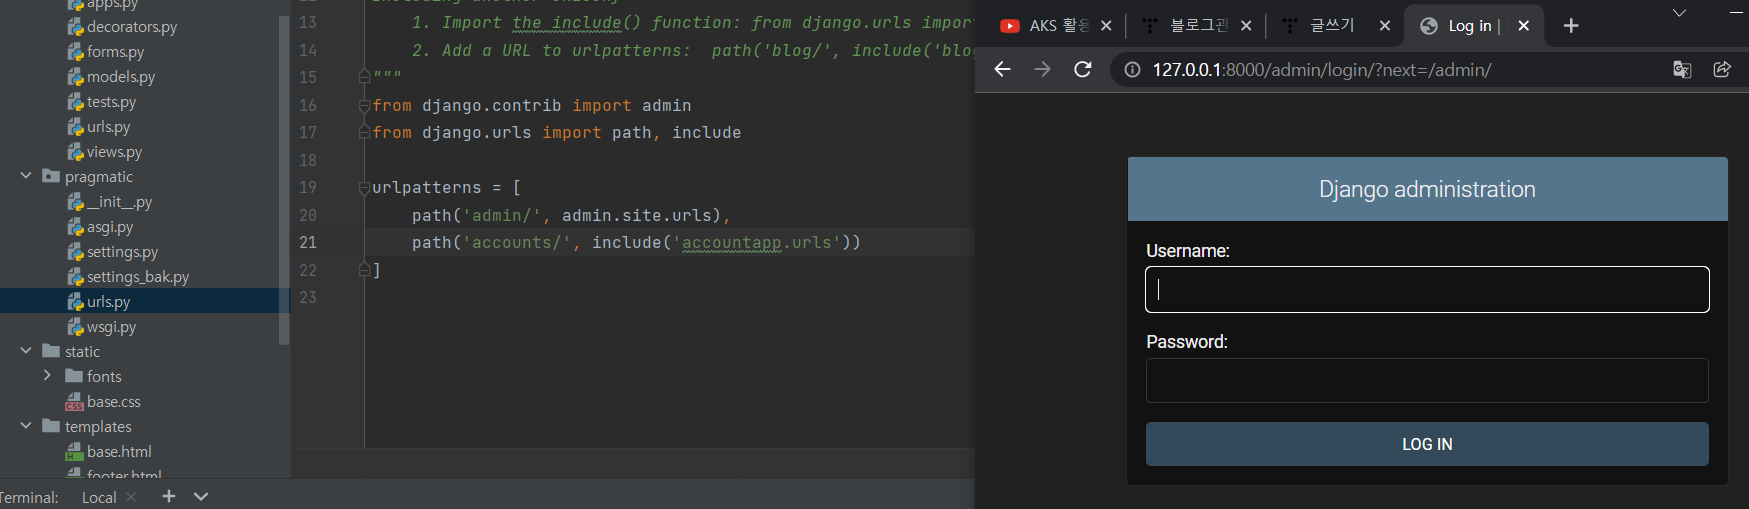Focus the Password input field
1749x509 pixels.
[1427, 380]
